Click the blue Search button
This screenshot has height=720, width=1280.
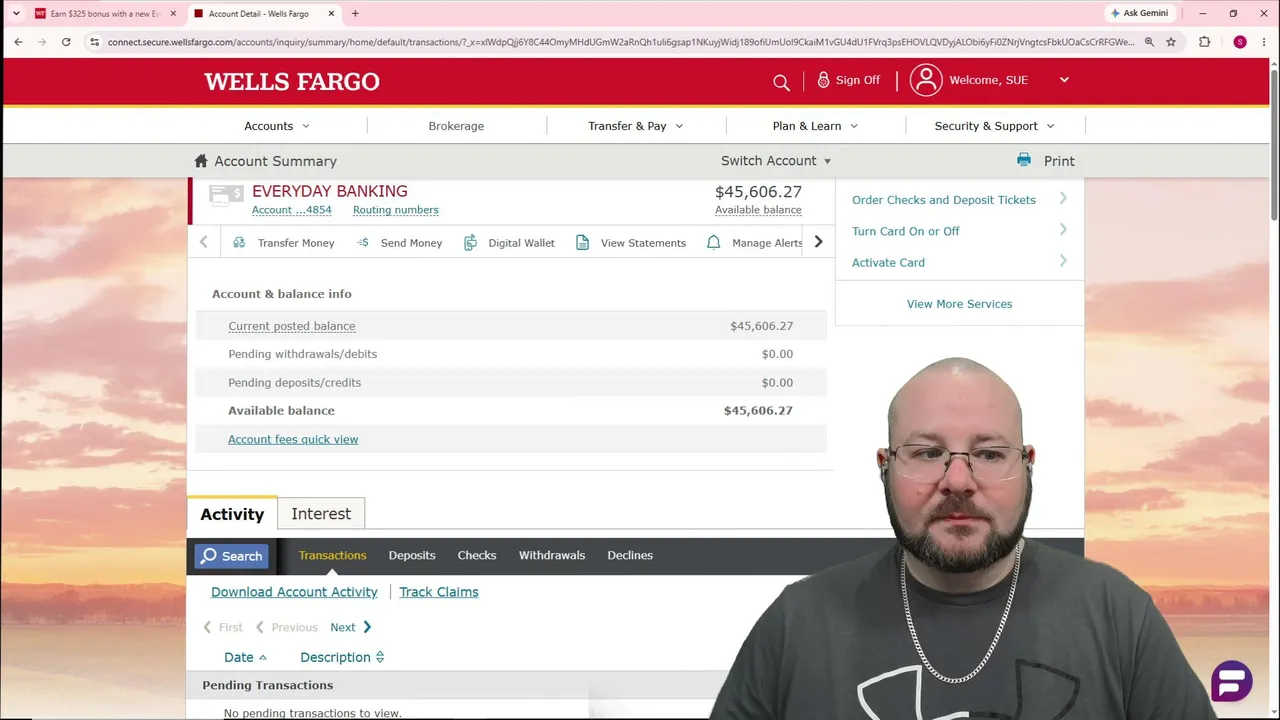pos(231,556)
